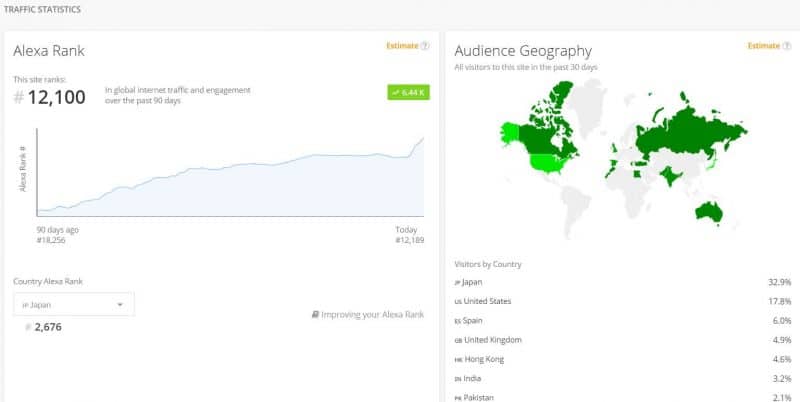Open the Country Alexa Rank dropdown arrow

point(120,305)
